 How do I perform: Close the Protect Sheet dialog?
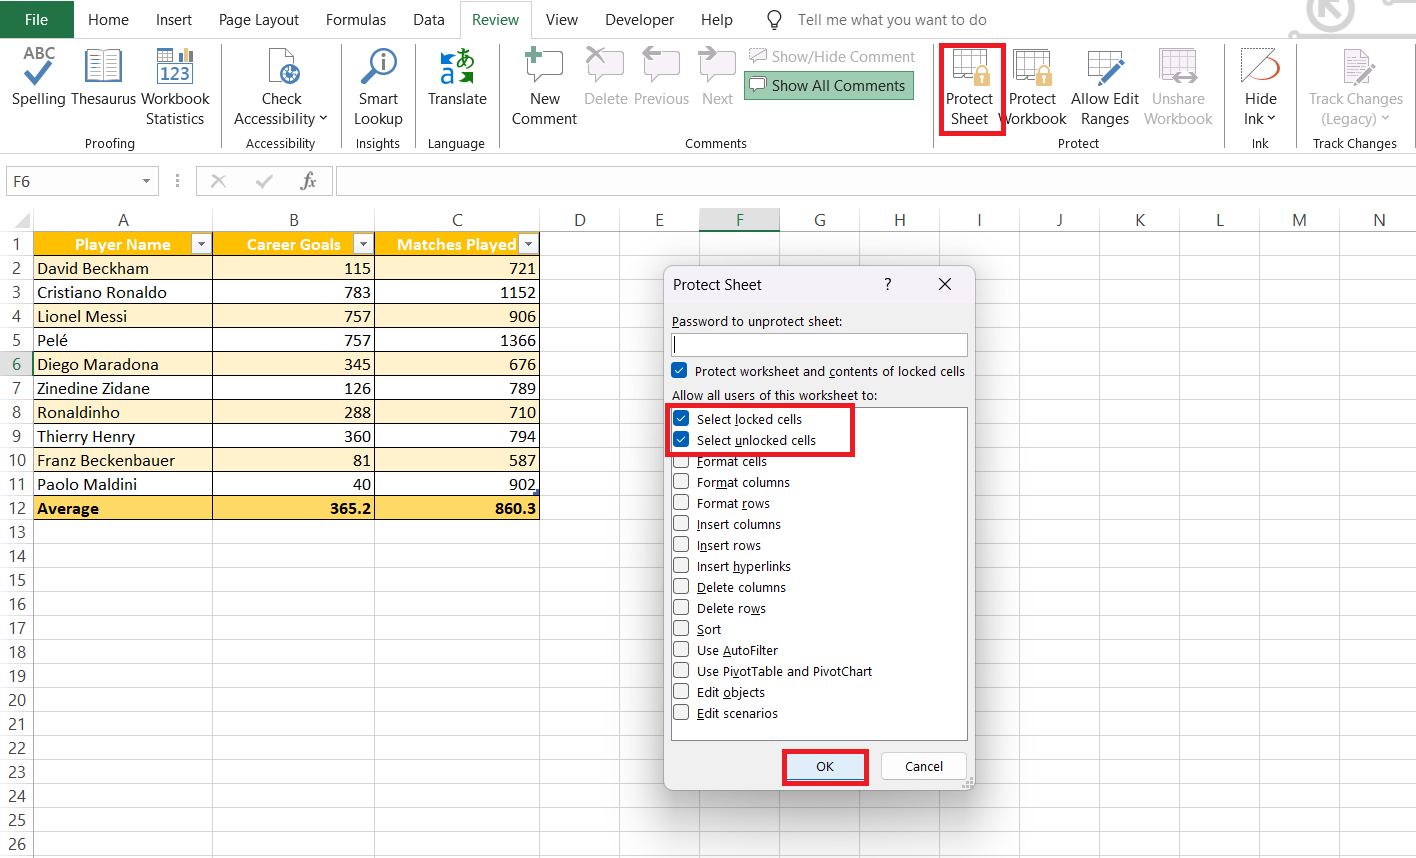pyautogui.click(x=945, y=285)
